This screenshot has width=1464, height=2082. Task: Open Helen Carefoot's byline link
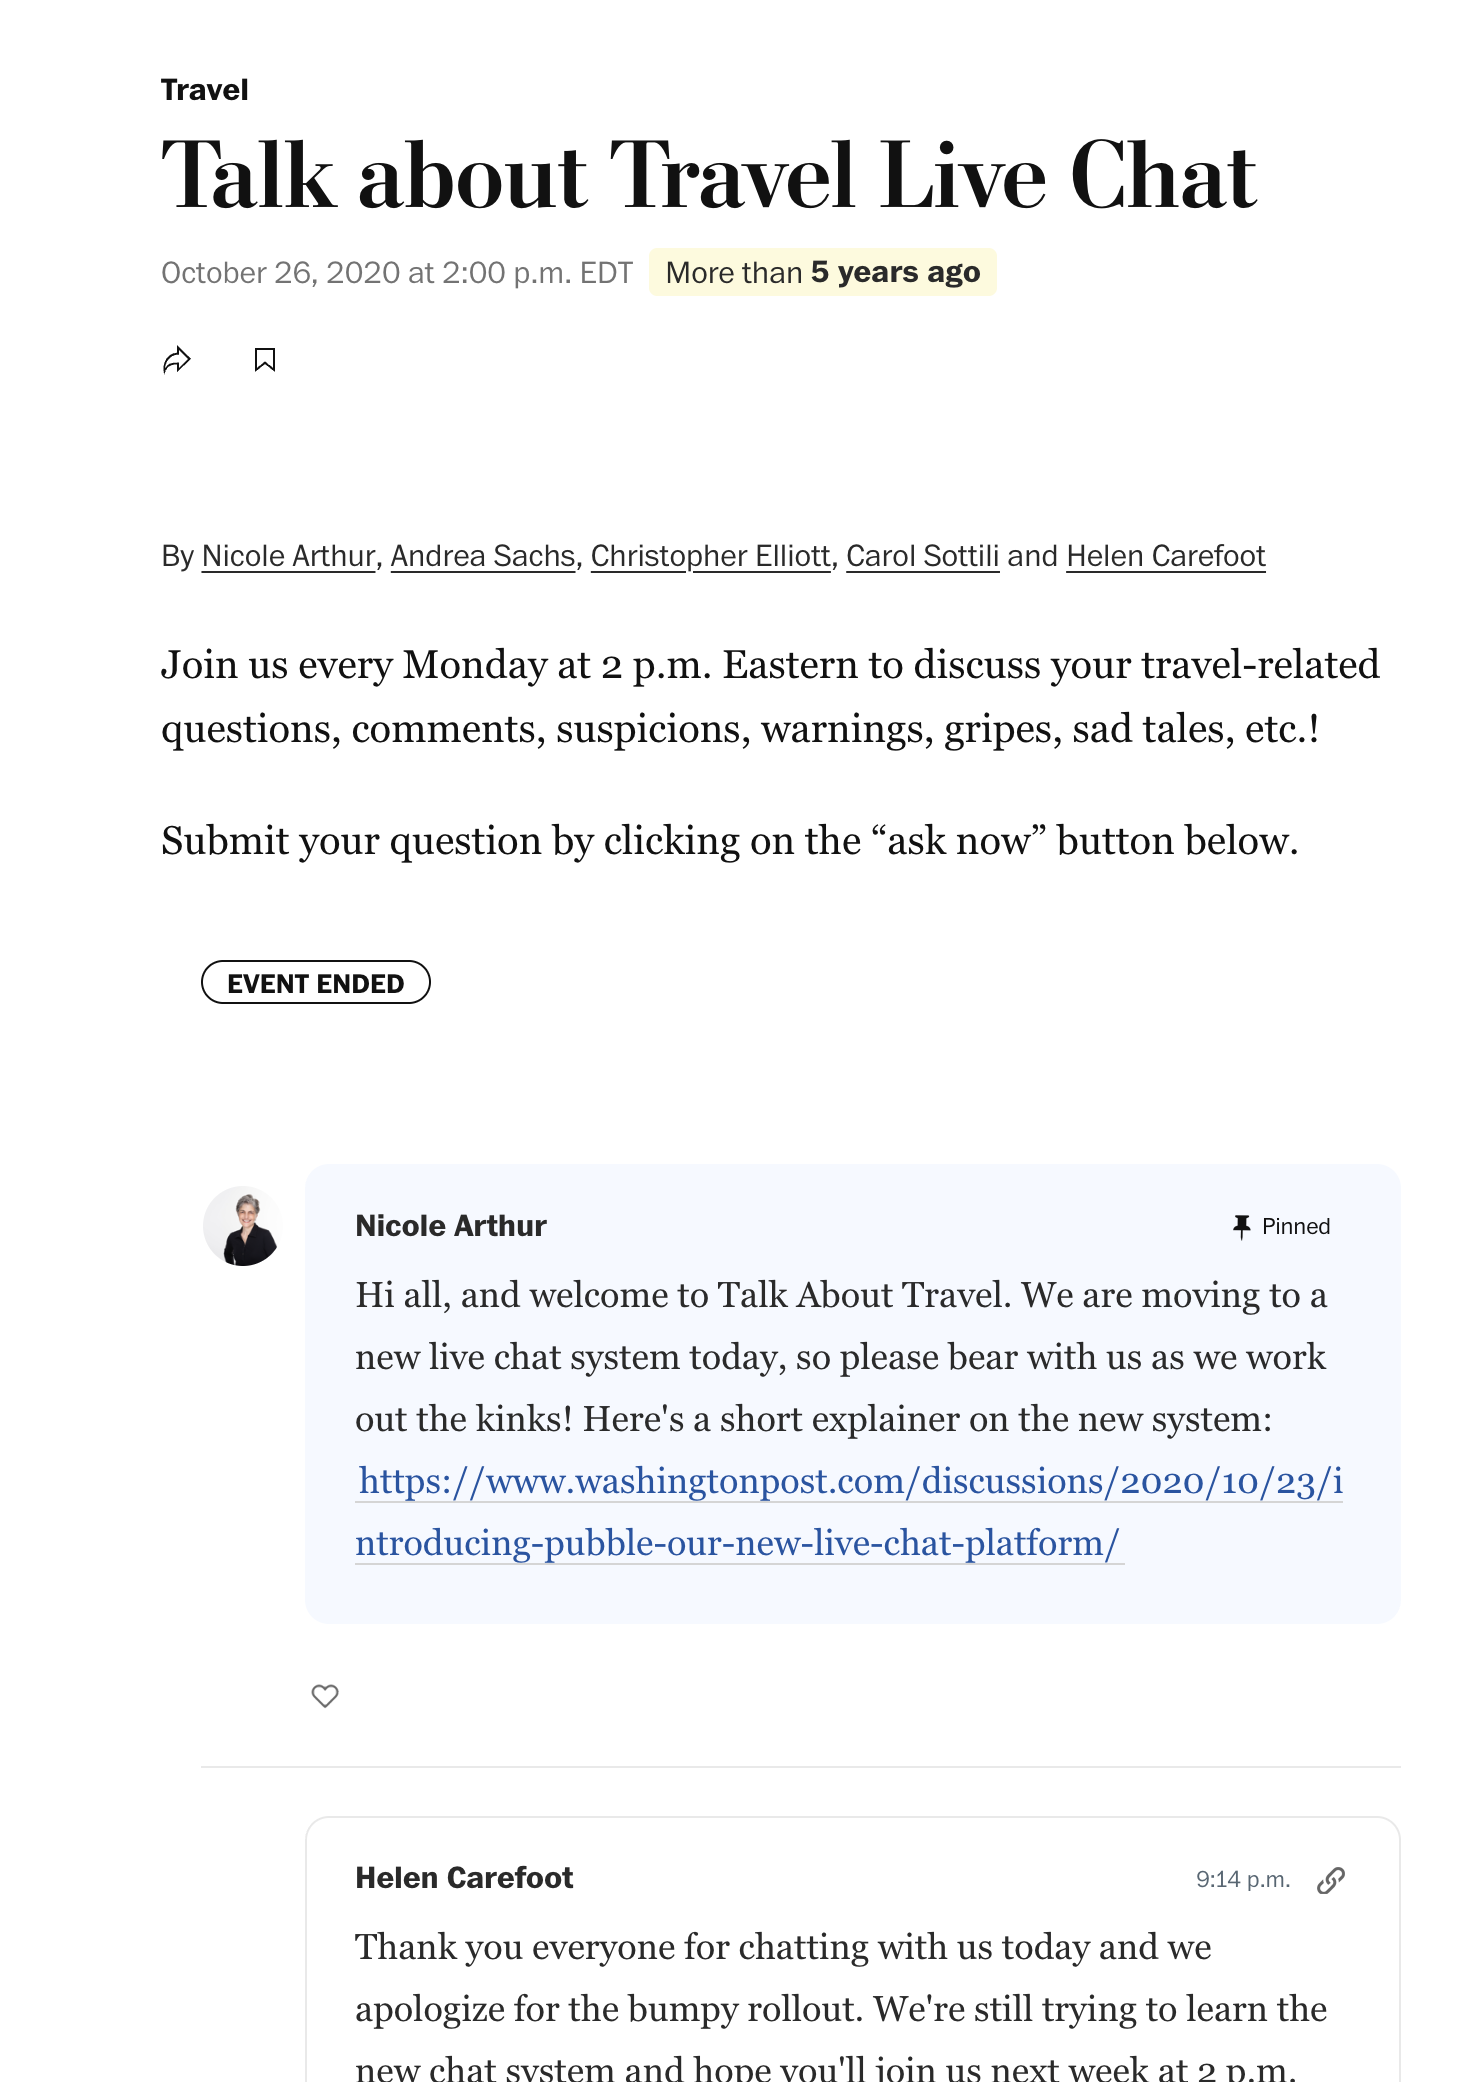tap(1166, 556)
